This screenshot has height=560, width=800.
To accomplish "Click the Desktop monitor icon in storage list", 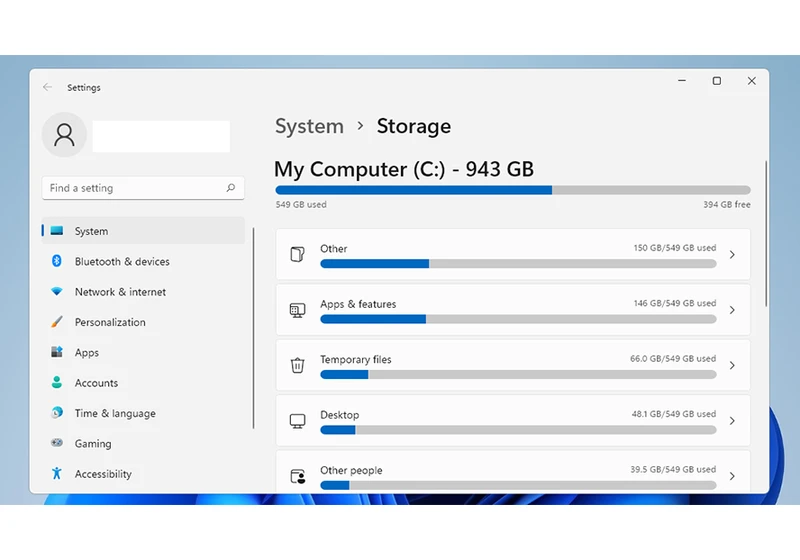I will [x=297, y=421].
